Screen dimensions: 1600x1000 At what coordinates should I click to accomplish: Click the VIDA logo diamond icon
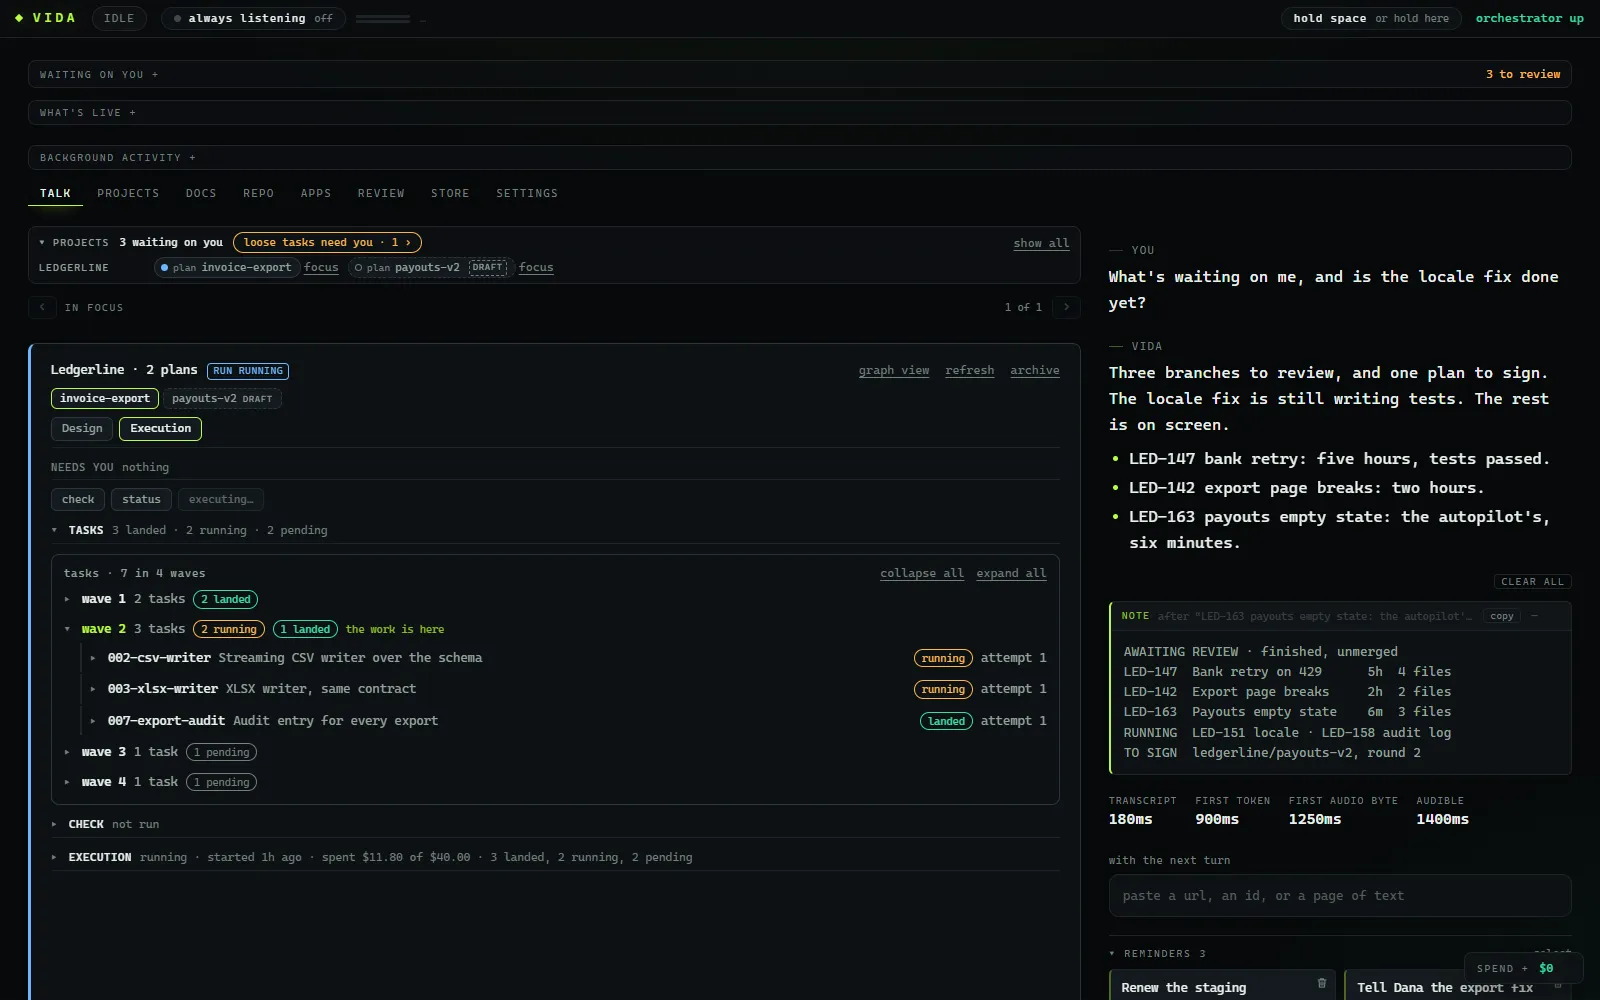(x=19, y=18)
